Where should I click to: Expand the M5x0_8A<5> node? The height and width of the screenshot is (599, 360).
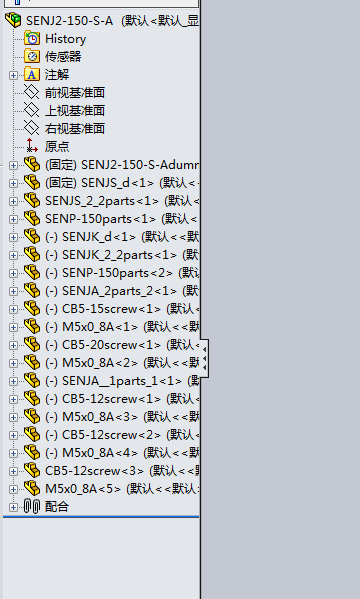coord(13,489)
